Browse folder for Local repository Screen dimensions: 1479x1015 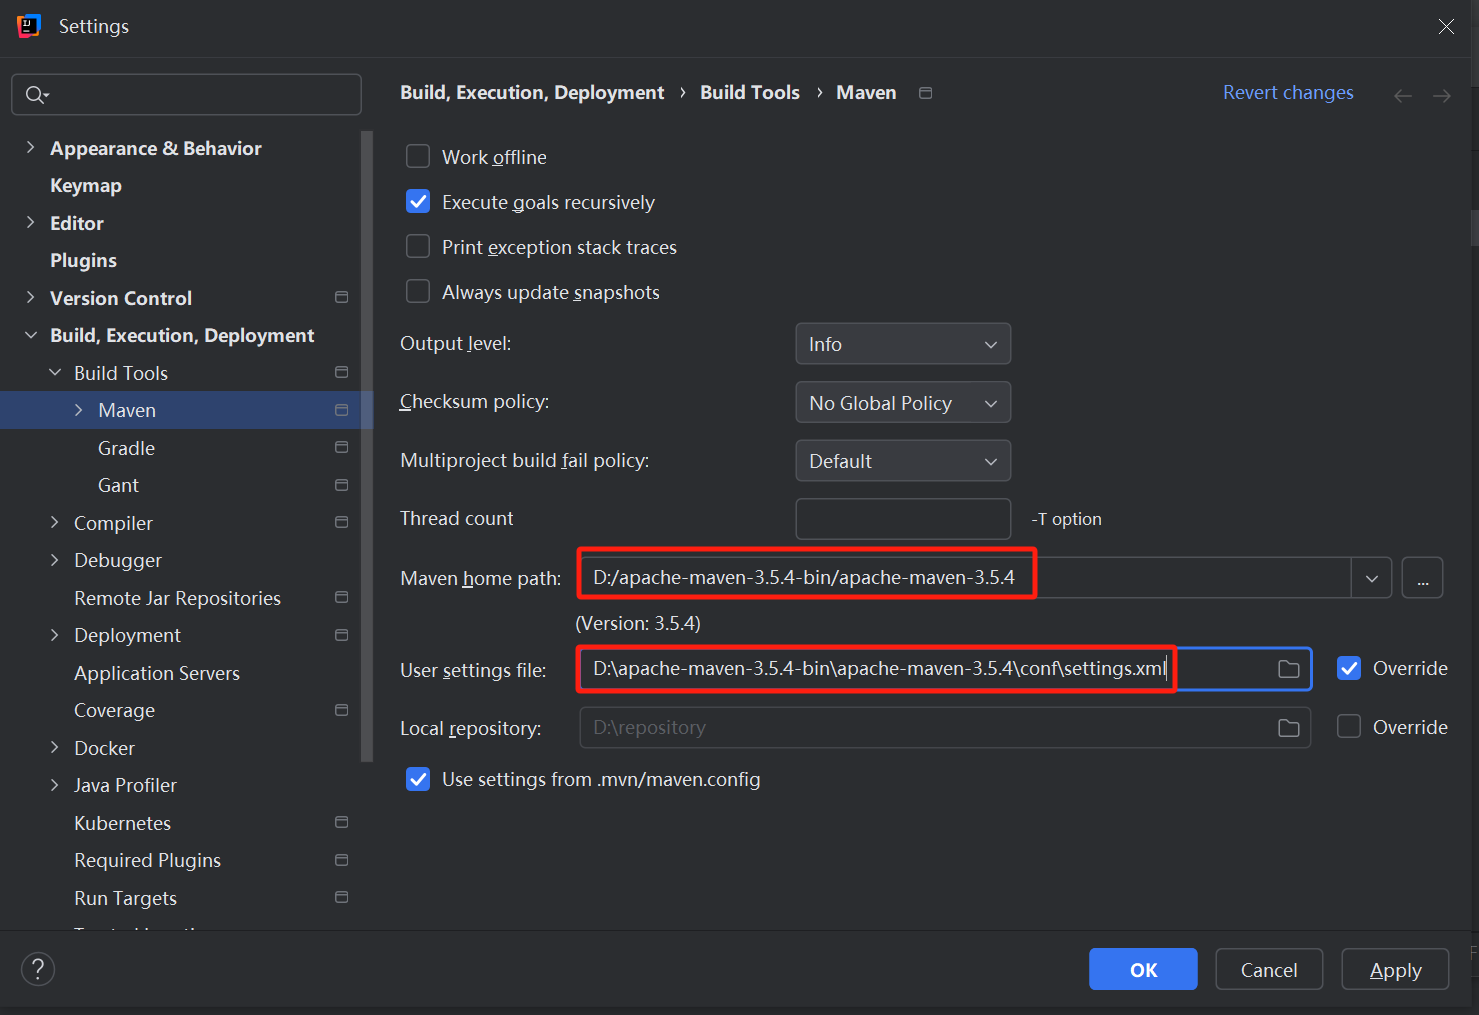[x=1289, y=728]
